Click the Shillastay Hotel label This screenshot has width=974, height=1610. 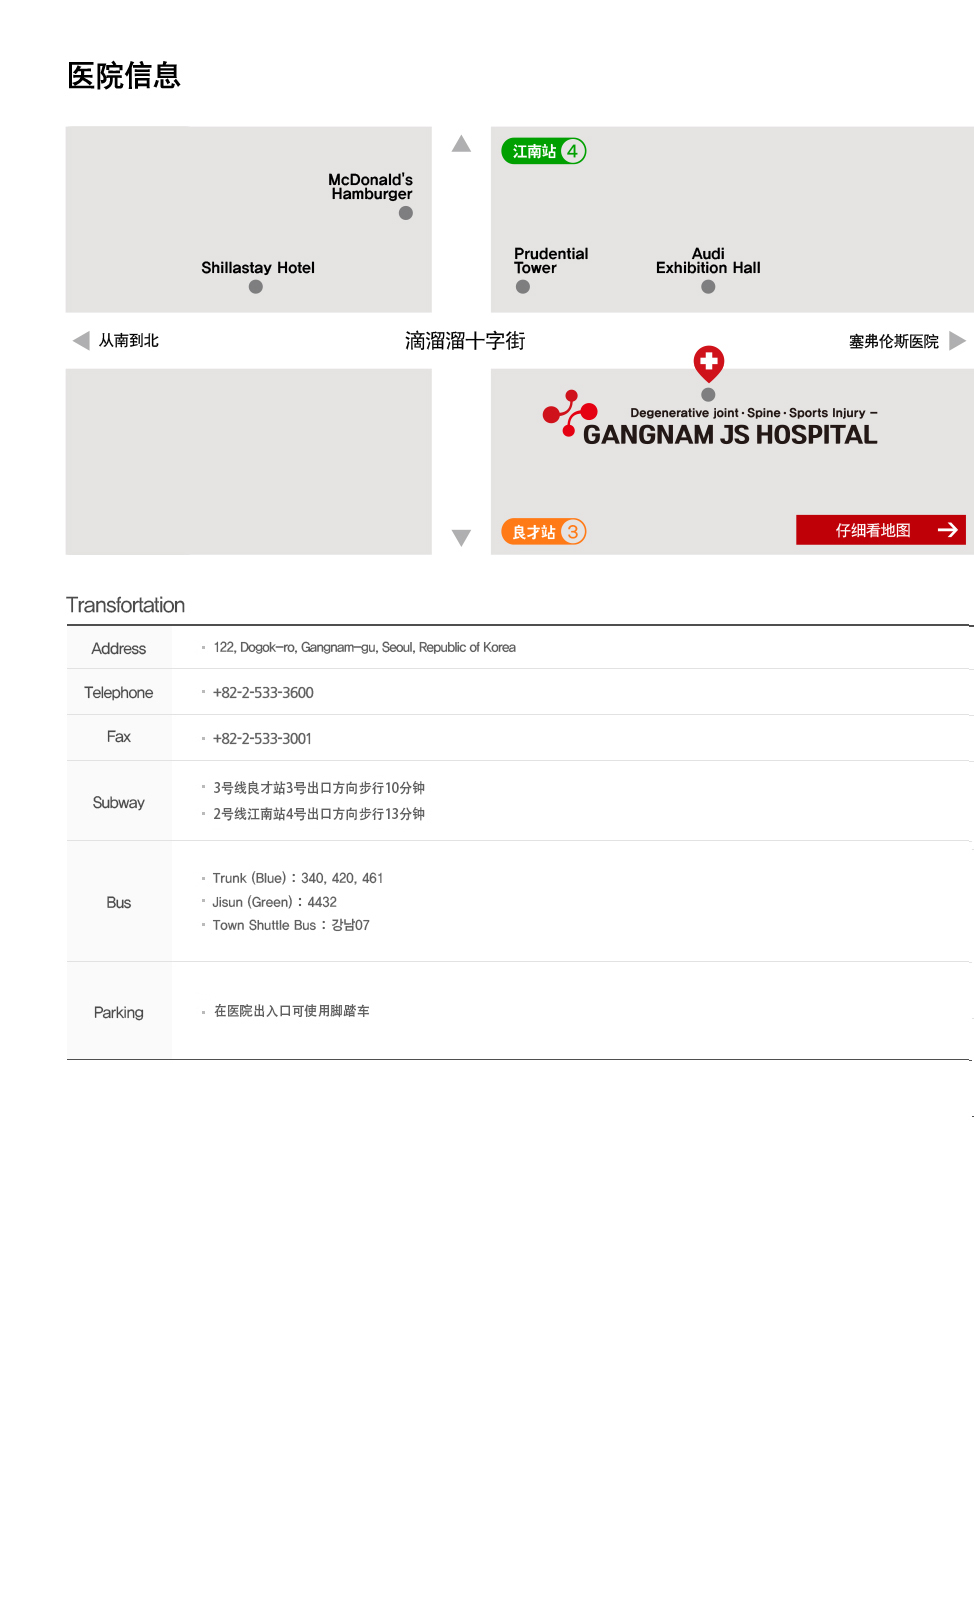click(258, 268)
